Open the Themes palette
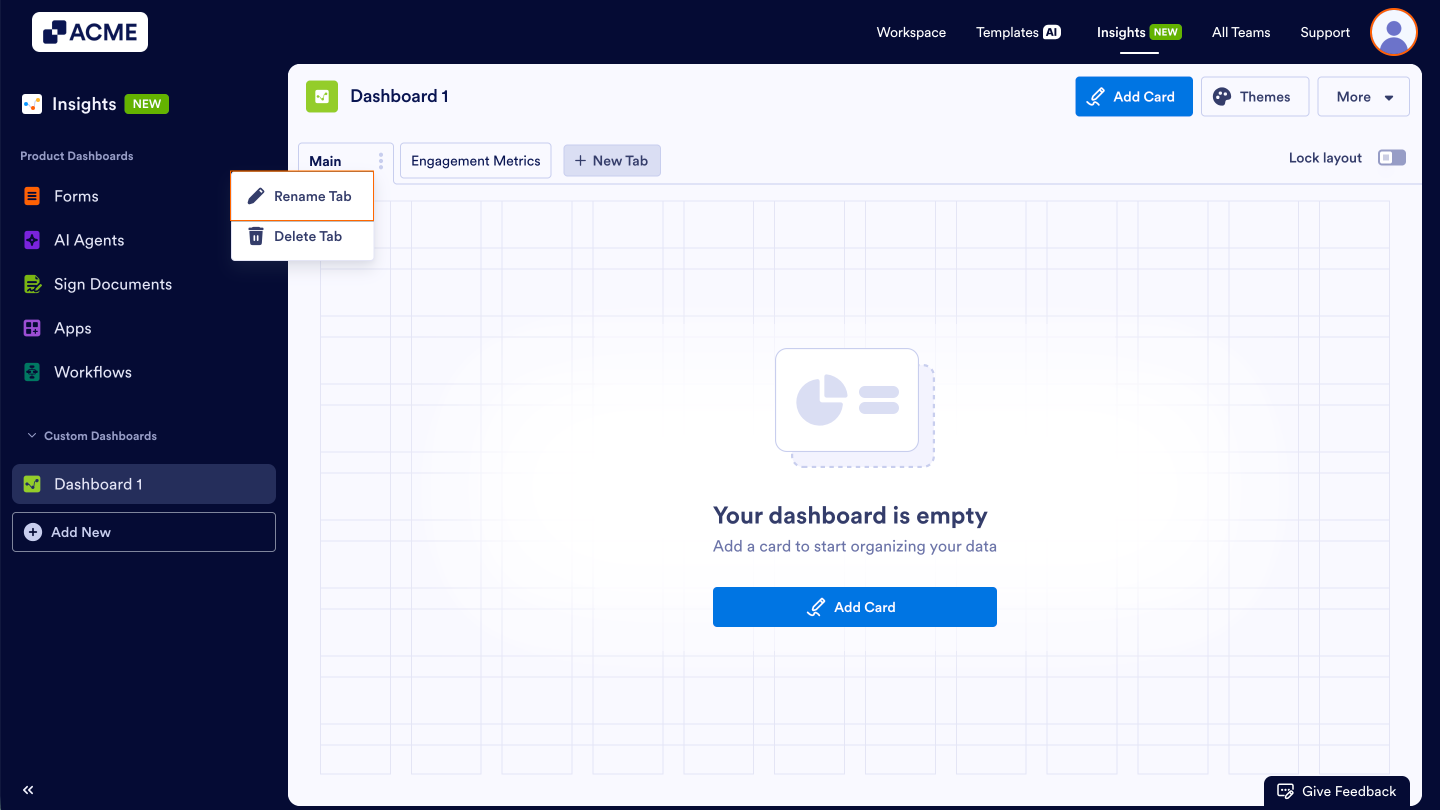The image size is (1440, 810). (1254, 96)
